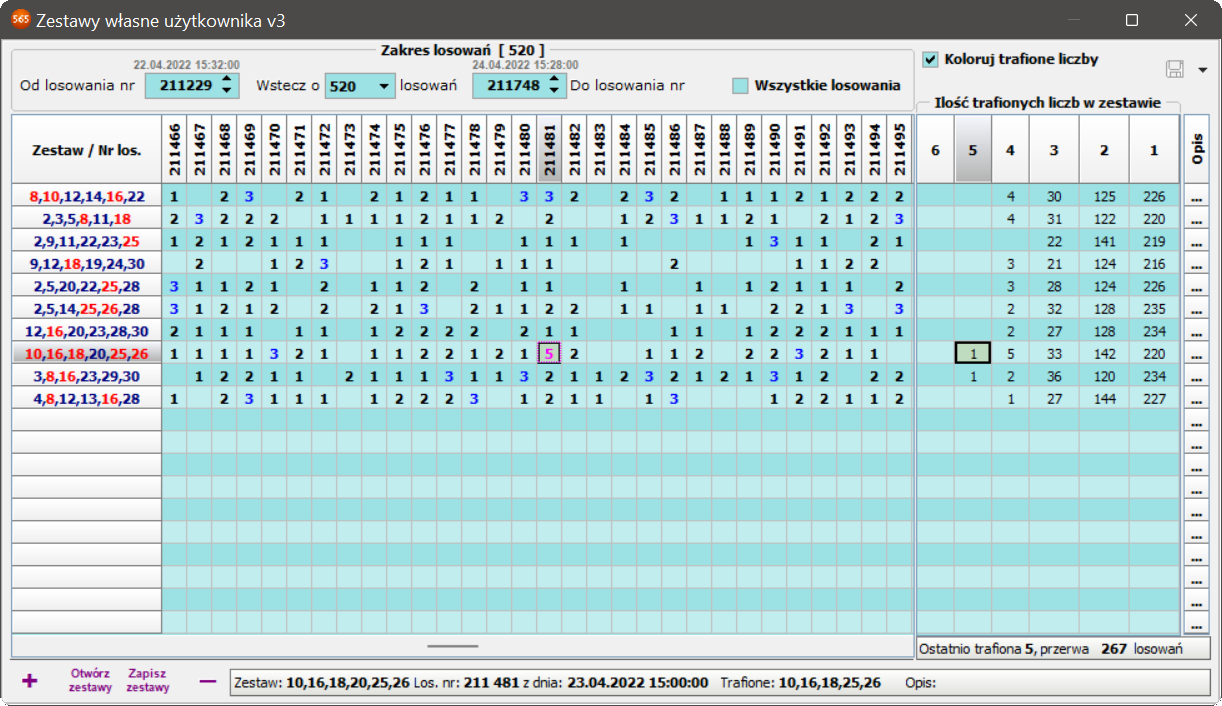The image size is (1222, 706).
Task: Select set row 10,16,18,20,25,26
Action: [x=87, y=353]
